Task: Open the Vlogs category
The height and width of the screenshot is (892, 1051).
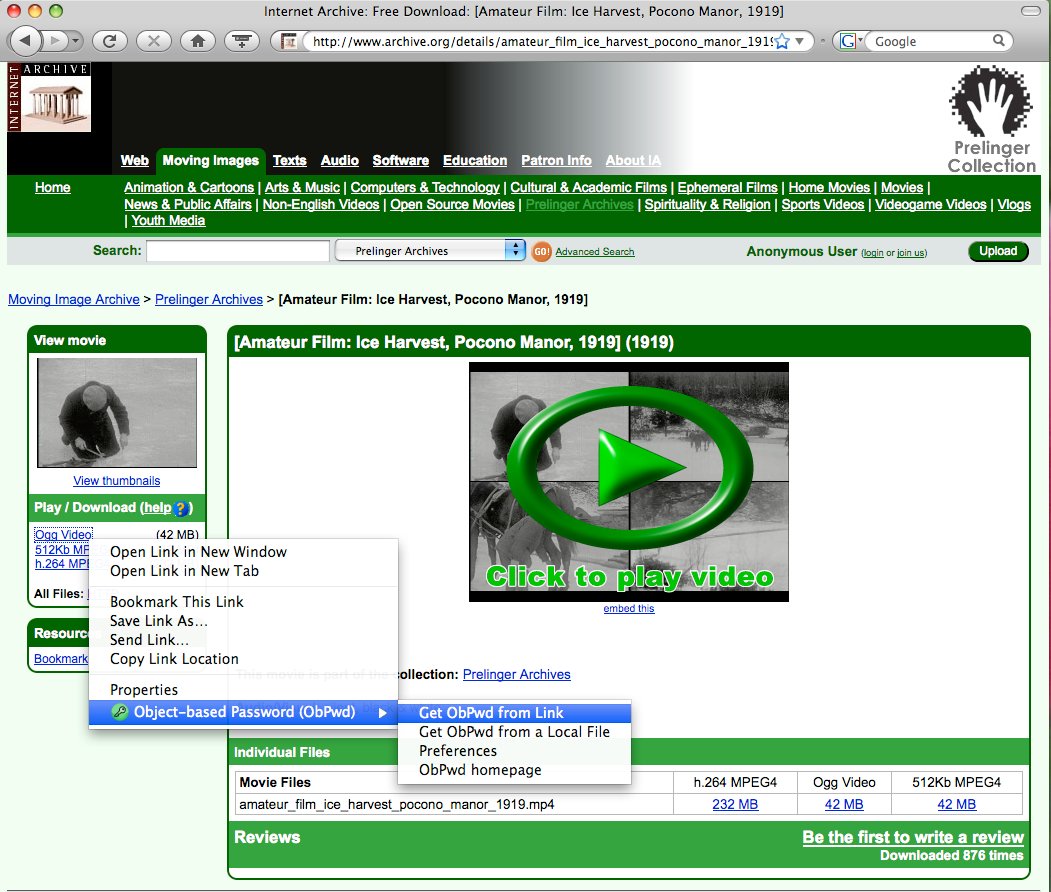Action: [1014, 204]
